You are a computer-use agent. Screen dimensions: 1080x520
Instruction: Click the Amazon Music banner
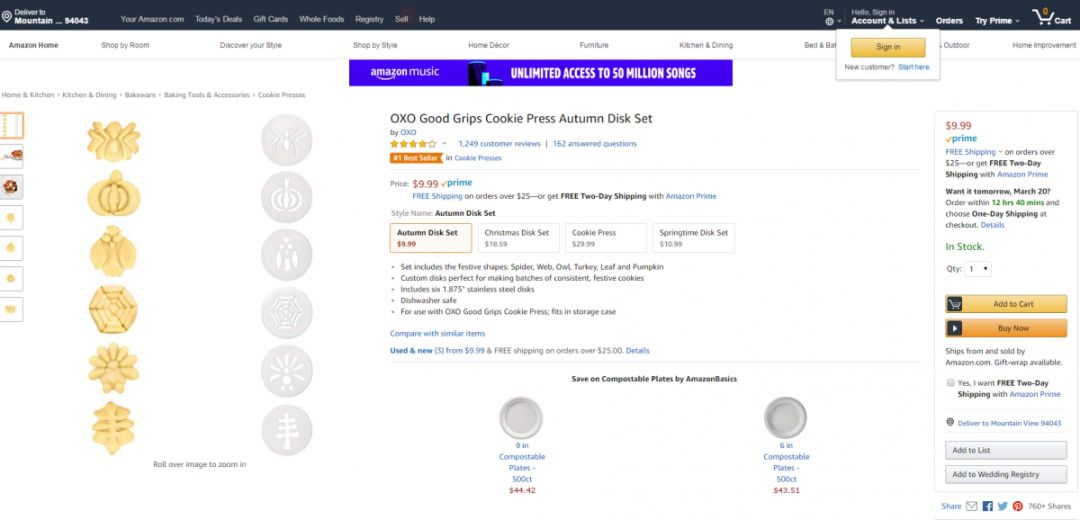(x=540, y=73)
